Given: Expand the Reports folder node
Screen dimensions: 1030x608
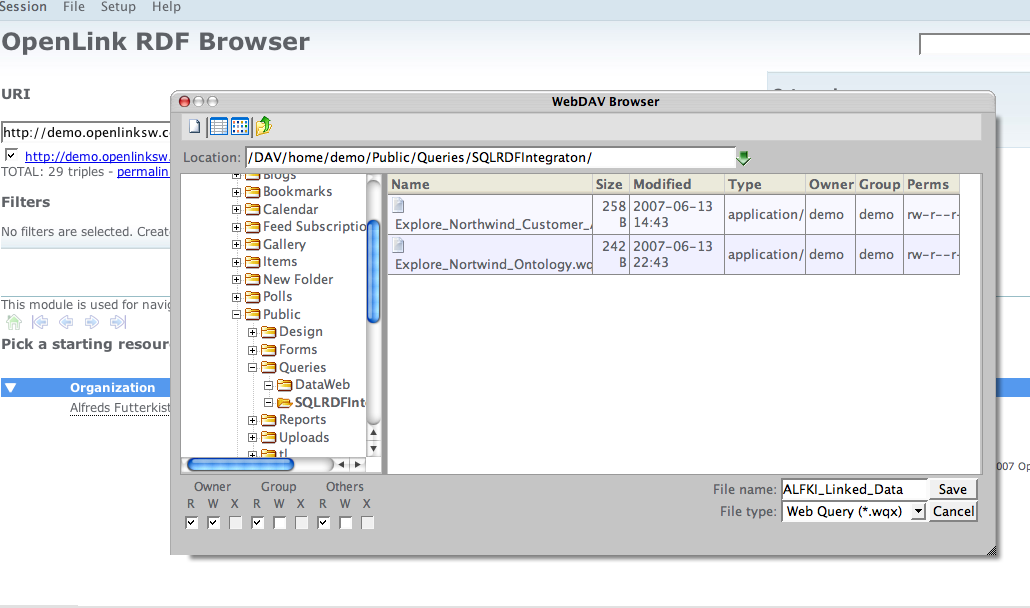Looking at the screenshot, I should (x=253, y=420).
